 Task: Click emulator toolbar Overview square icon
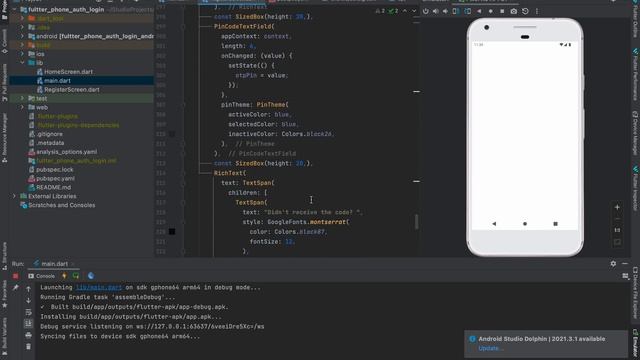[x=502, y=11]
